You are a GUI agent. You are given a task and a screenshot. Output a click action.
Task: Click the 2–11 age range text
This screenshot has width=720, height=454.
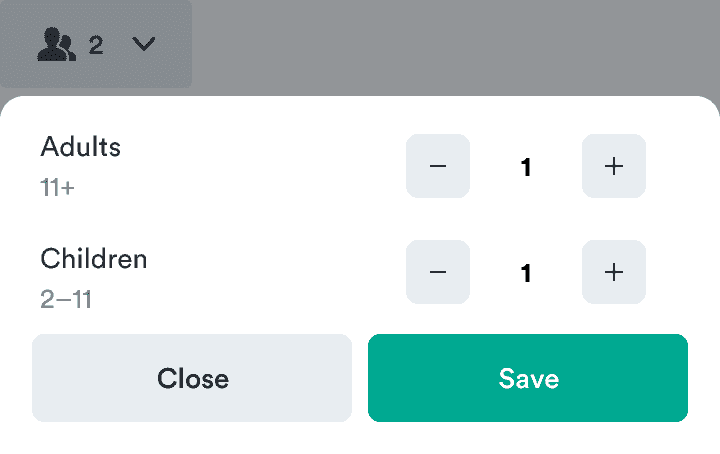pos(66,299)
